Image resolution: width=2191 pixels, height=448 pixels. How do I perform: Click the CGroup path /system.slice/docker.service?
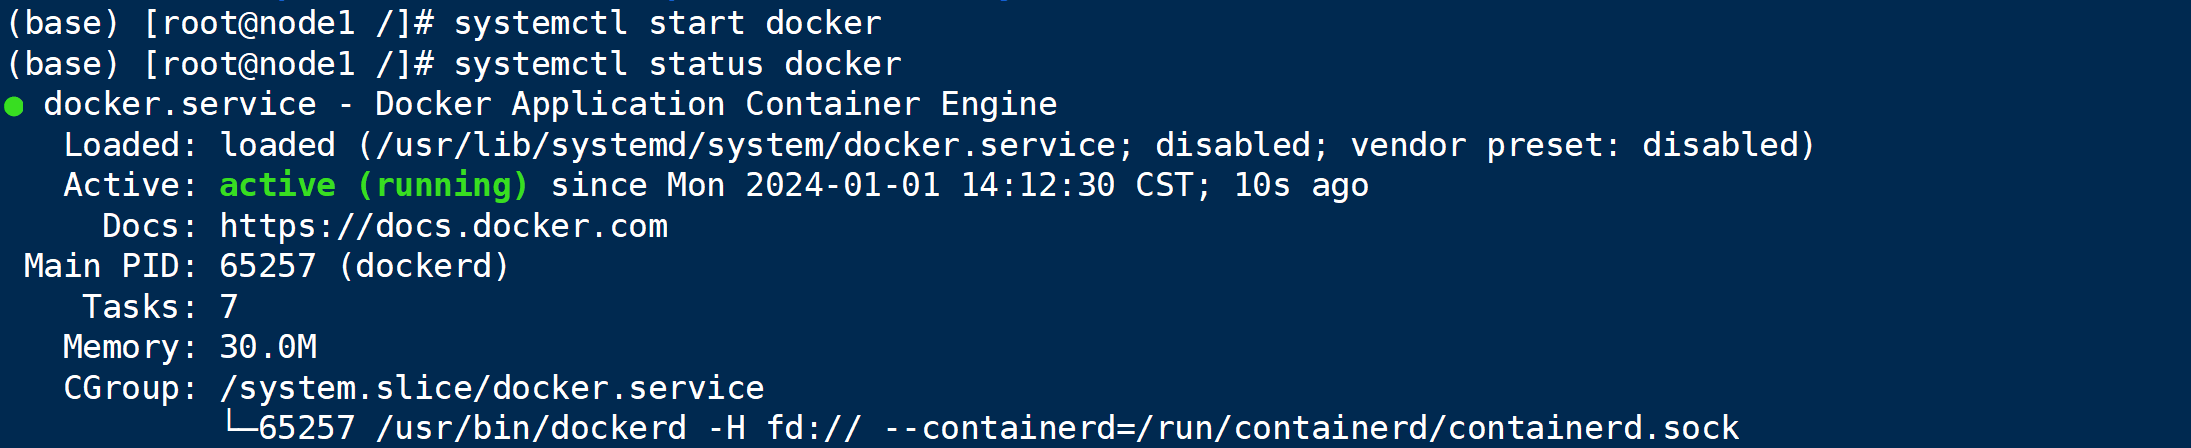tap(492, 388)
